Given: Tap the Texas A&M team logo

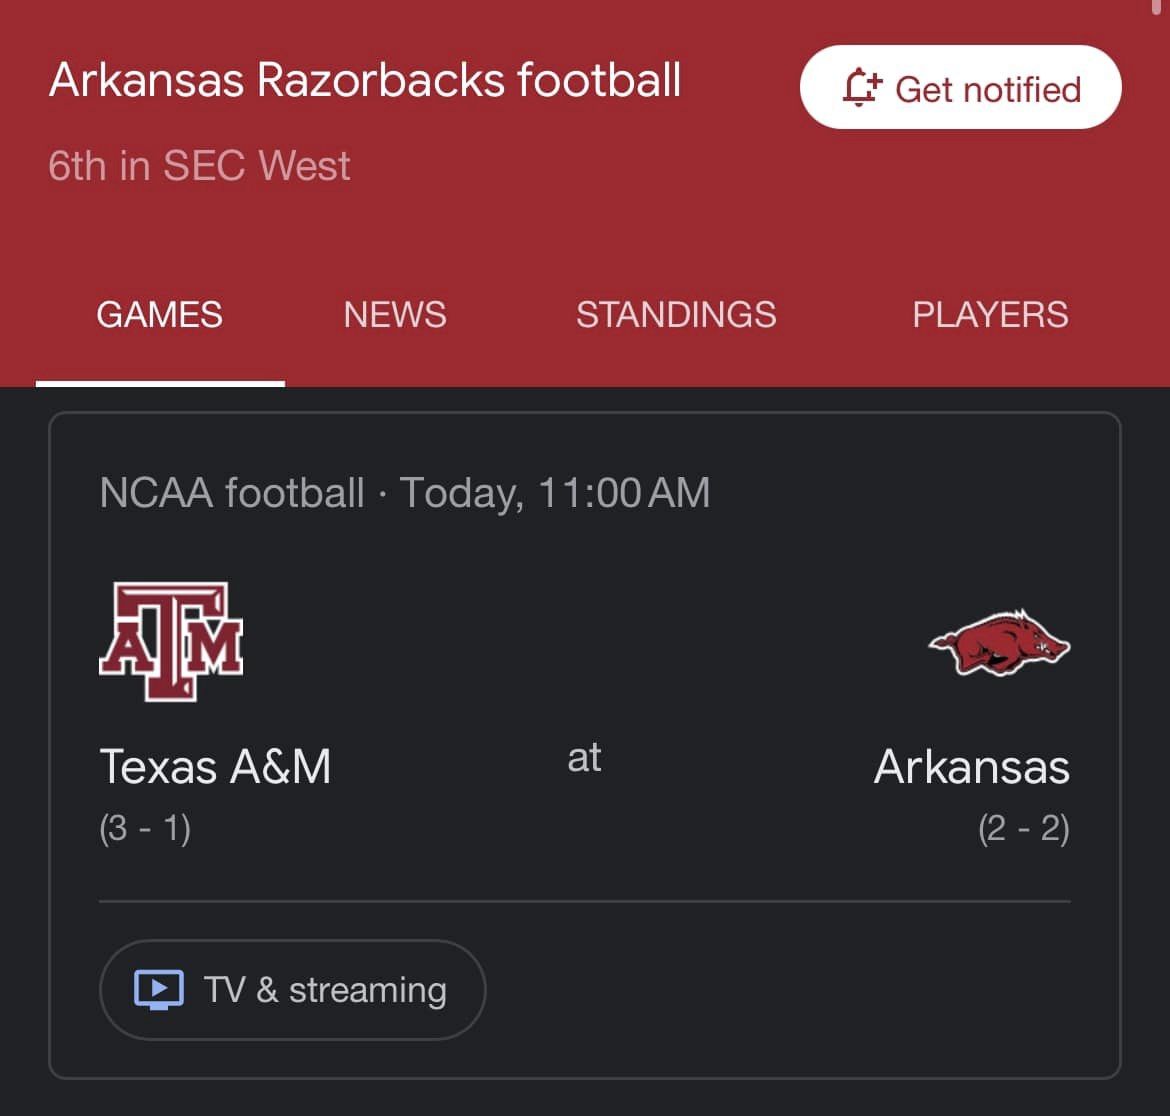Looking at the screenshot, I should pos(171,641).
